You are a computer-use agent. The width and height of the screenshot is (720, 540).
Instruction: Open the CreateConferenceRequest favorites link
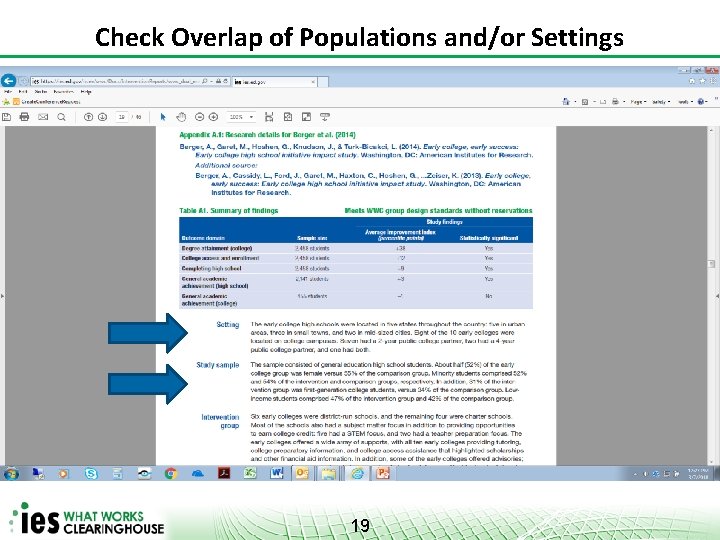46,101
